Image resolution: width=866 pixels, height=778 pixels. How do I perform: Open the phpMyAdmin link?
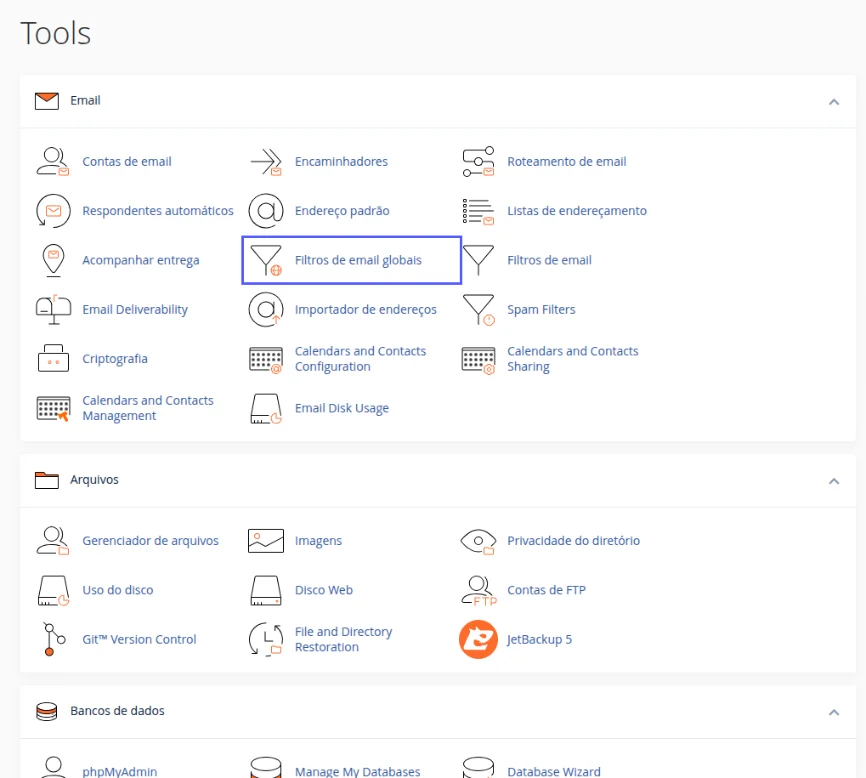(120, 771)
